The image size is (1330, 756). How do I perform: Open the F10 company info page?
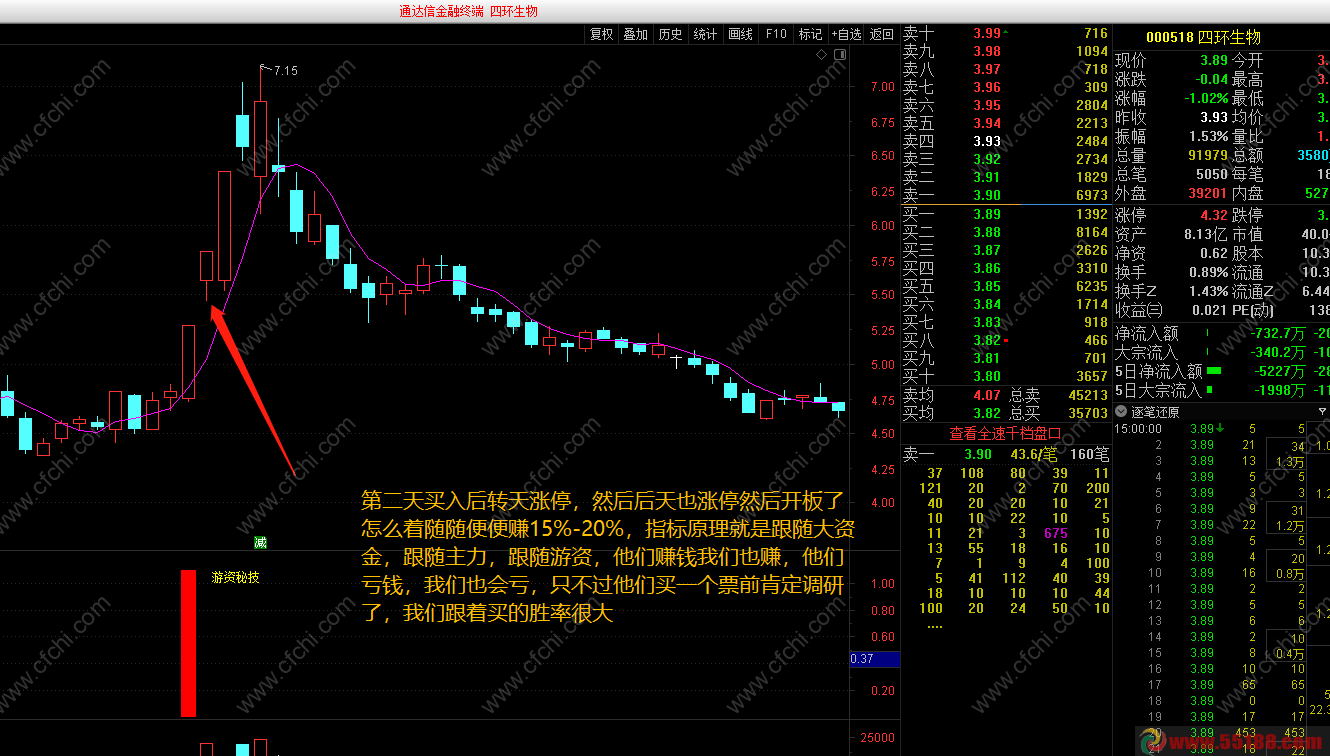[776, 34]
